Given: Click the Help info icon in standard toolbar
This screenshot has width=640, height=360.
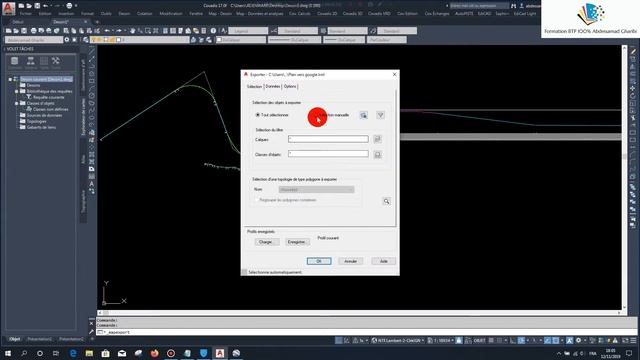Looking at the screenshot, I should pyautogui.click(x=213, y=31).
